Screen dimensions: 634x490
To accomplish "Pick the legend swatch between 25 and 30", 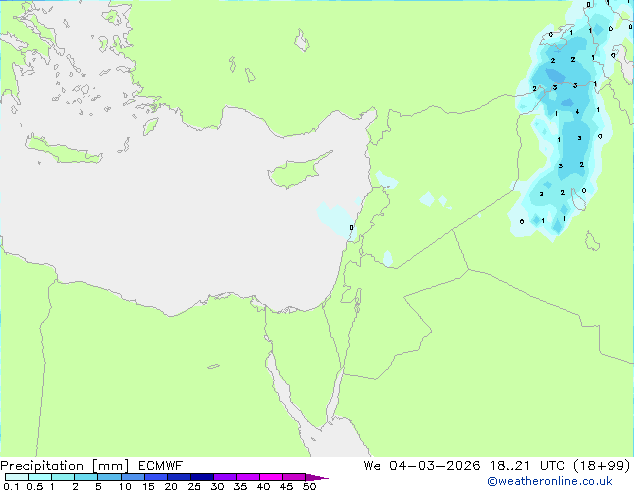I will (201, 477).
